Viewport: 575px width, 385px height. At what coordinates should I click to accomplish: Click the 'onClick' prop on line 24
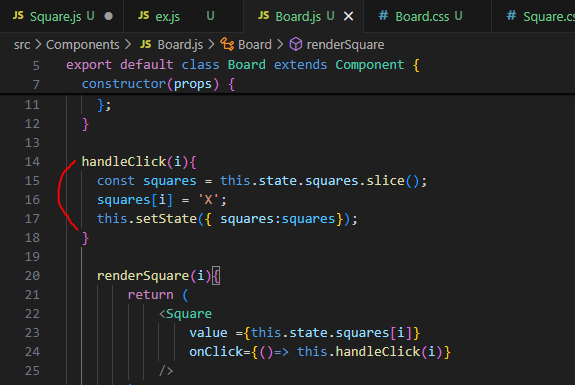tap(216, 352)
